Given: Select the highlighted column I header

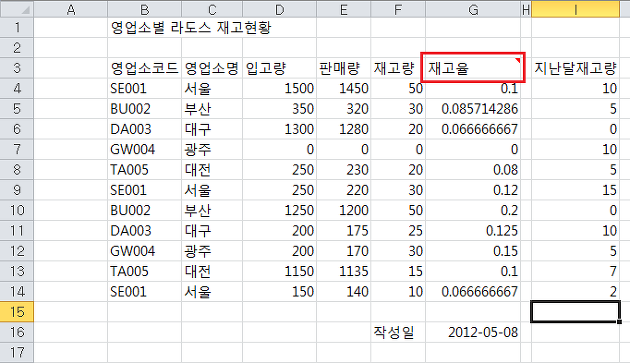Looking at the screenshot, I should click(575, 9).
